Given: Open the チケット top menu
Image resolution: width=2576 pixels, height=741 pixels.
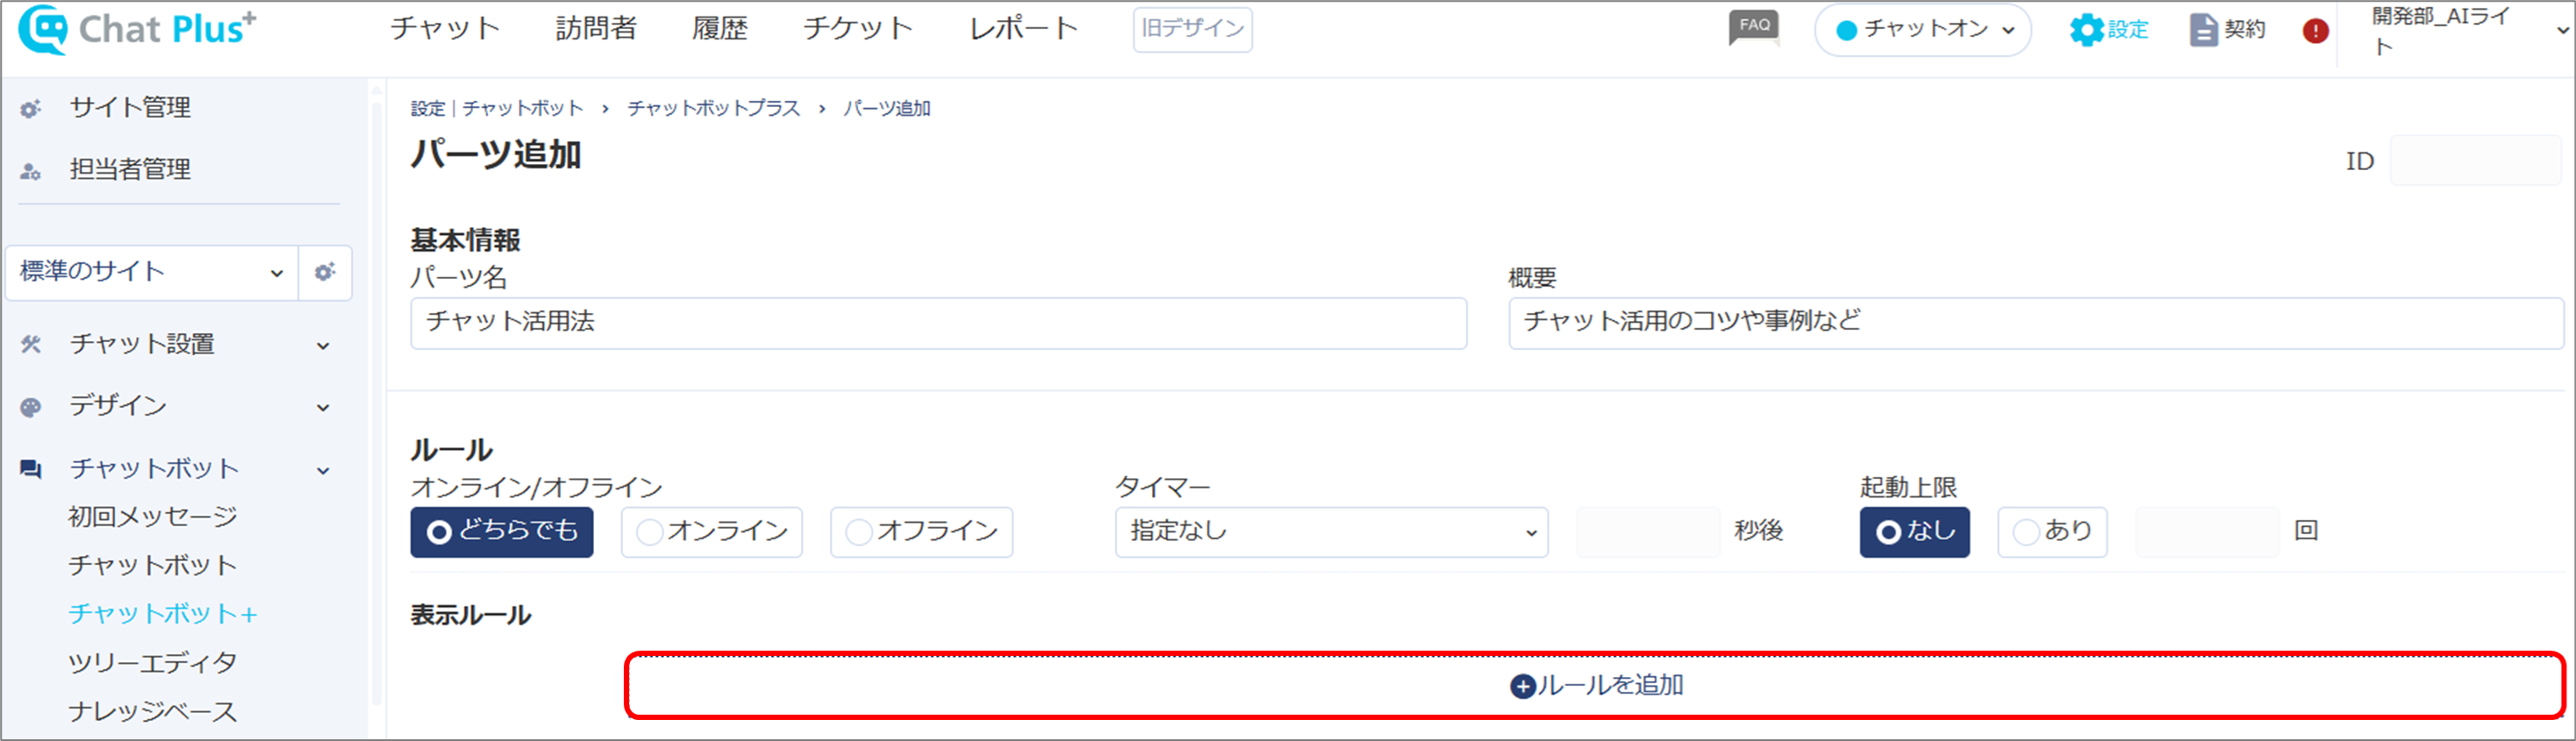Looking at the screenshot, I should pyautogui.click(x=858, y=28).
